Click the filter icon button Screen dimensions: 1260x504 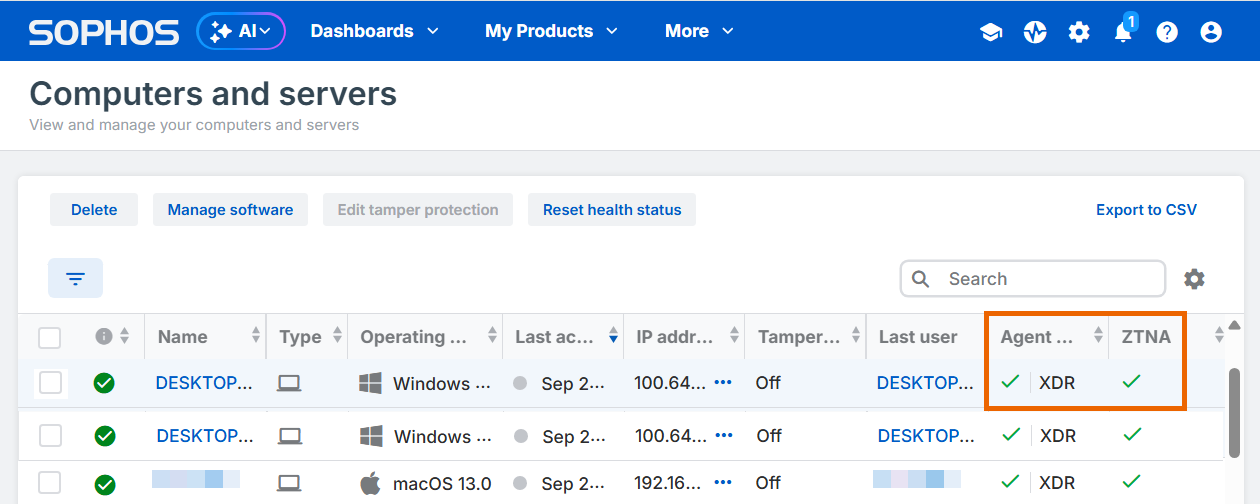pos(75,278)
